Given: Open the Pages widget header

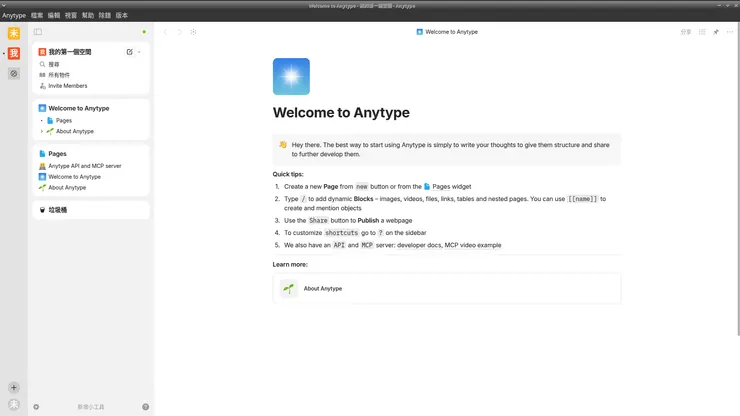Looking at the screenshot, I should click(x=57, y=153).
